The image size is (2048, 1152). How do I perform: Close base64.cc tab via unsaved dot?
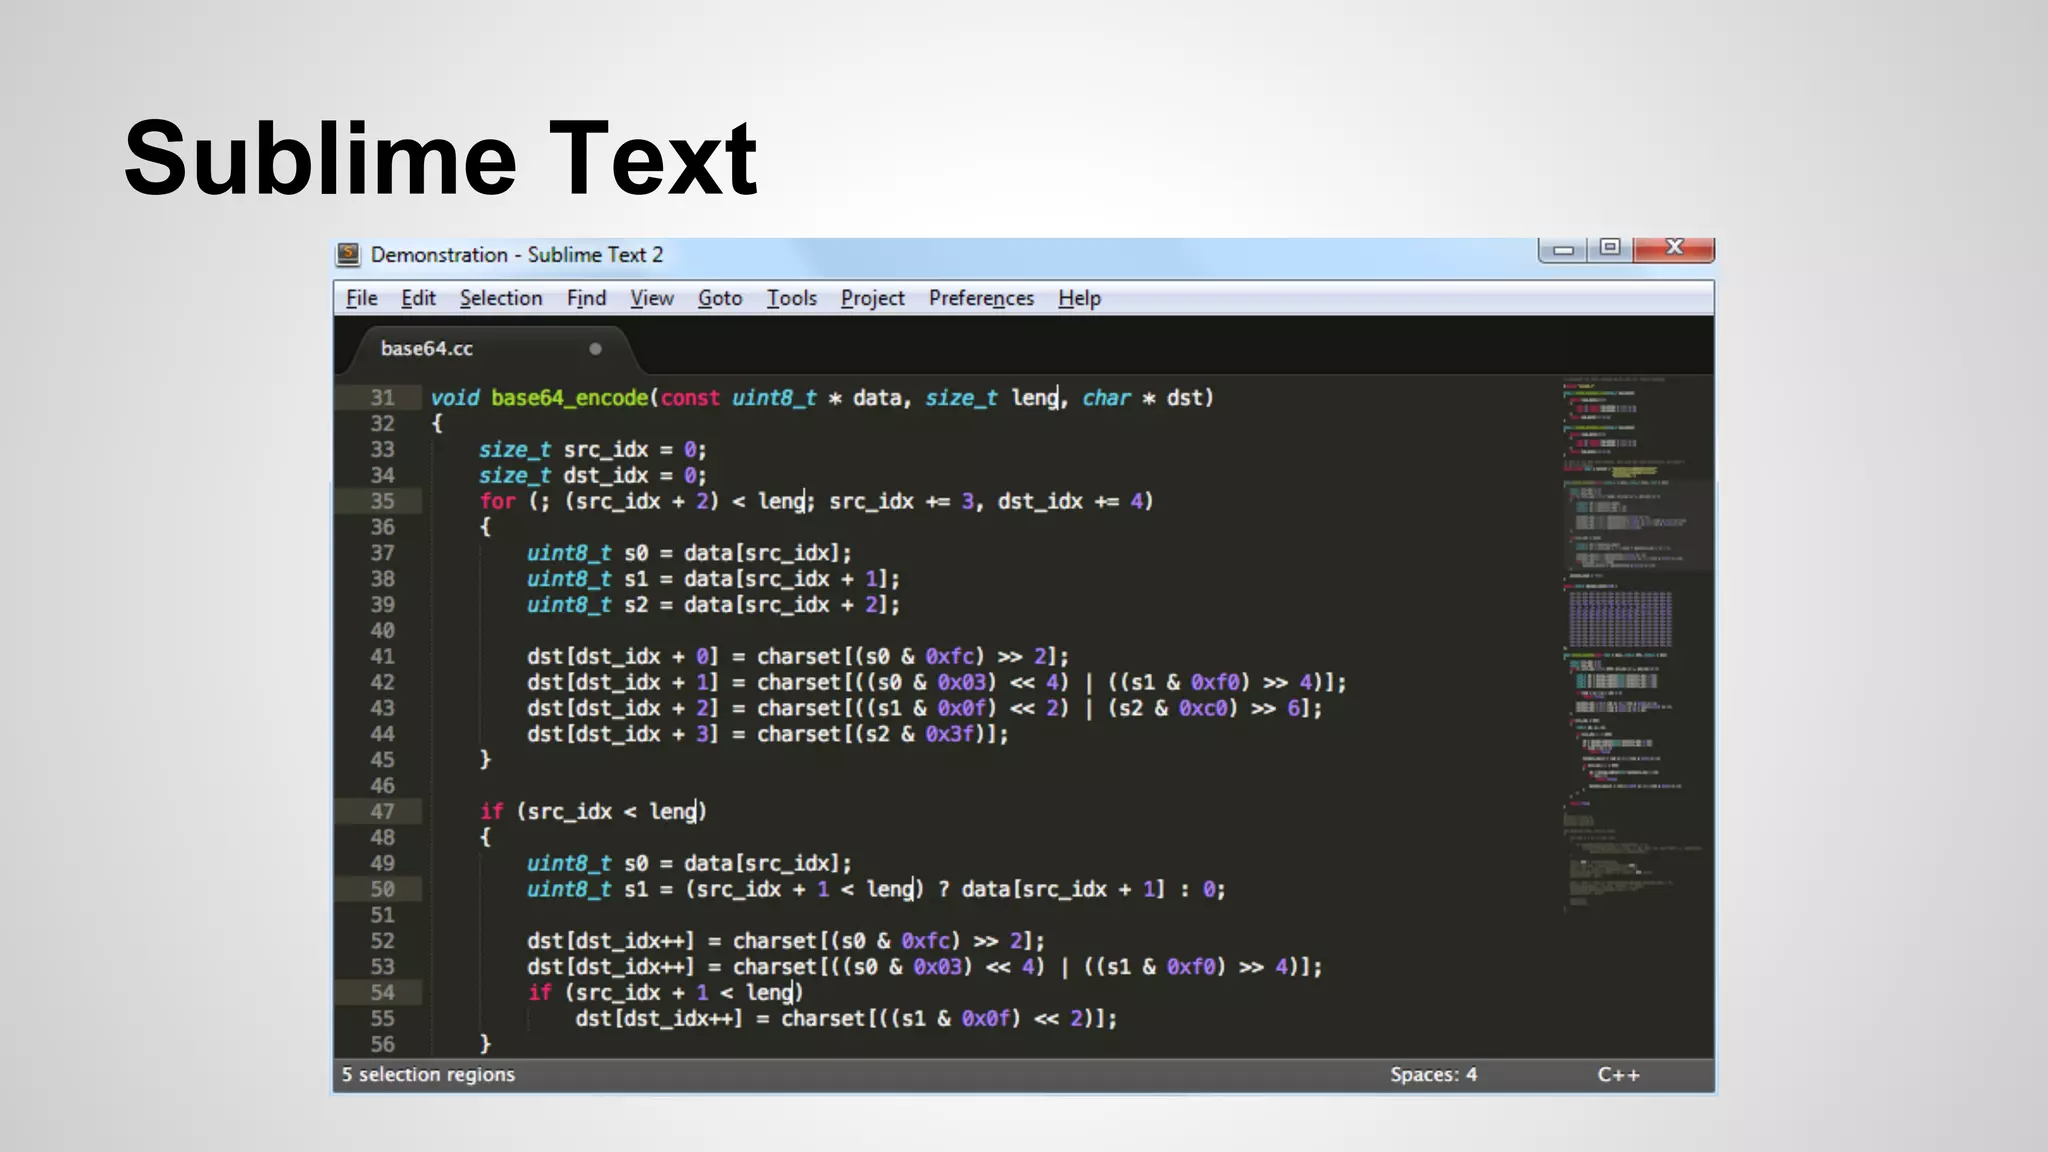point(595,349)
